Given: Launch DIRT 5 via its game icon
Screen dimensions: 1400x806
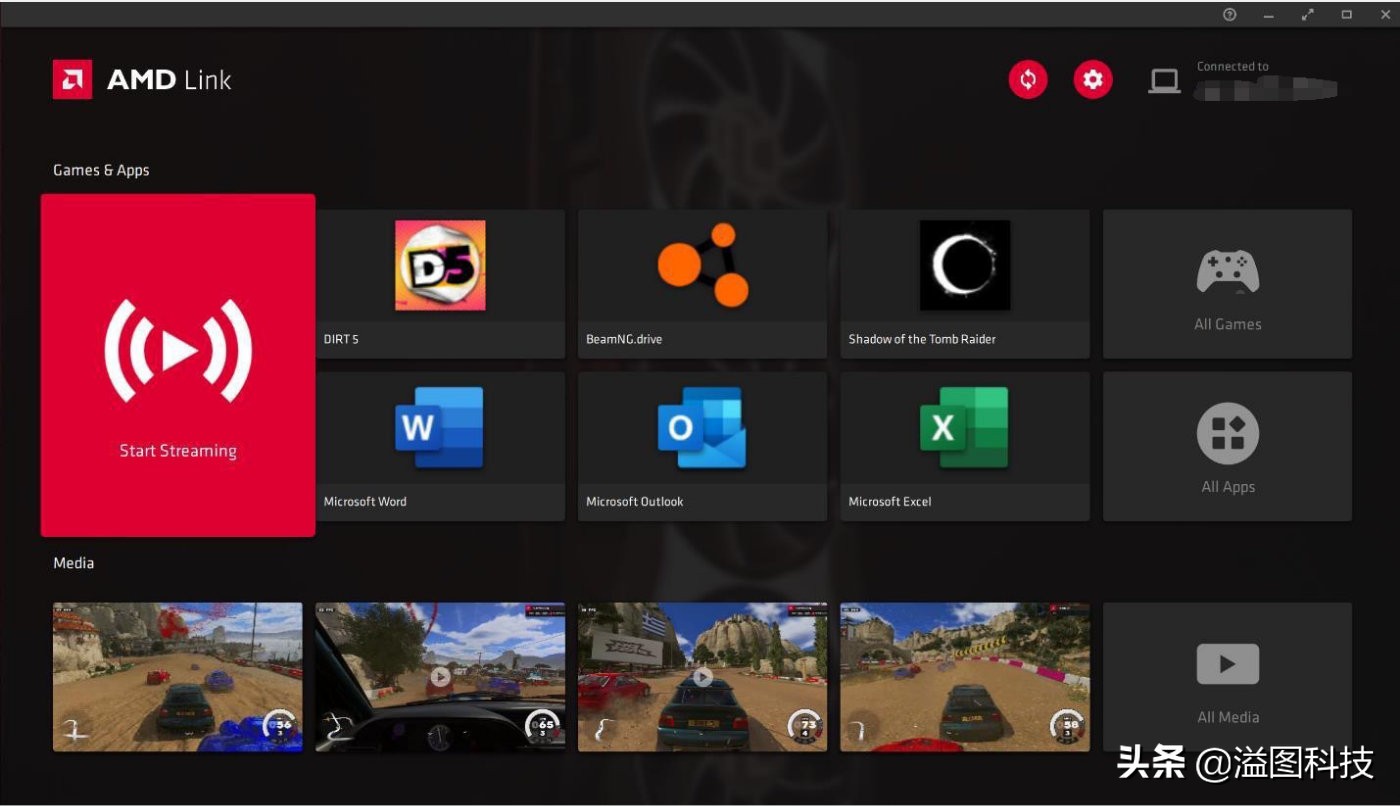Looking at the screenshot, I should coord(440,265).
